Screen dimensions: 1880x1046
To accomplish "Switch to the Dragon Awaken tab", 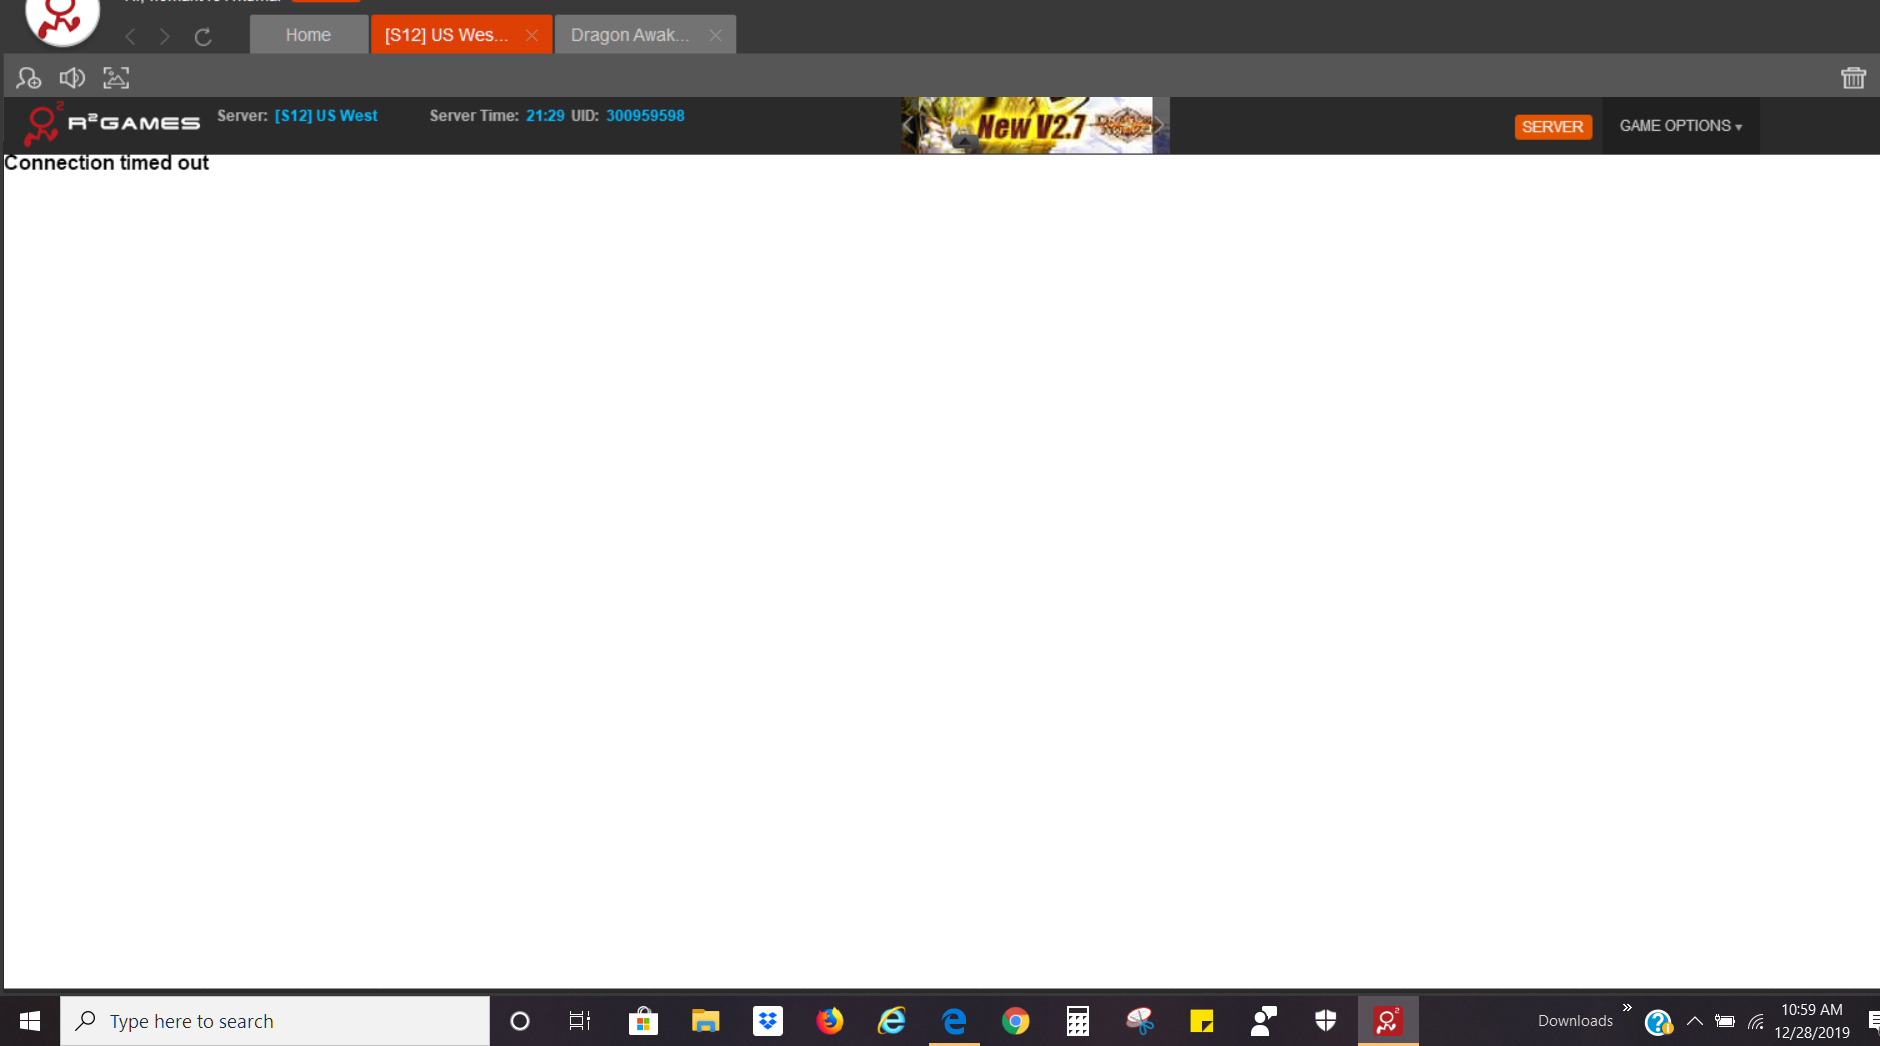I will click(x=630, y=35).
